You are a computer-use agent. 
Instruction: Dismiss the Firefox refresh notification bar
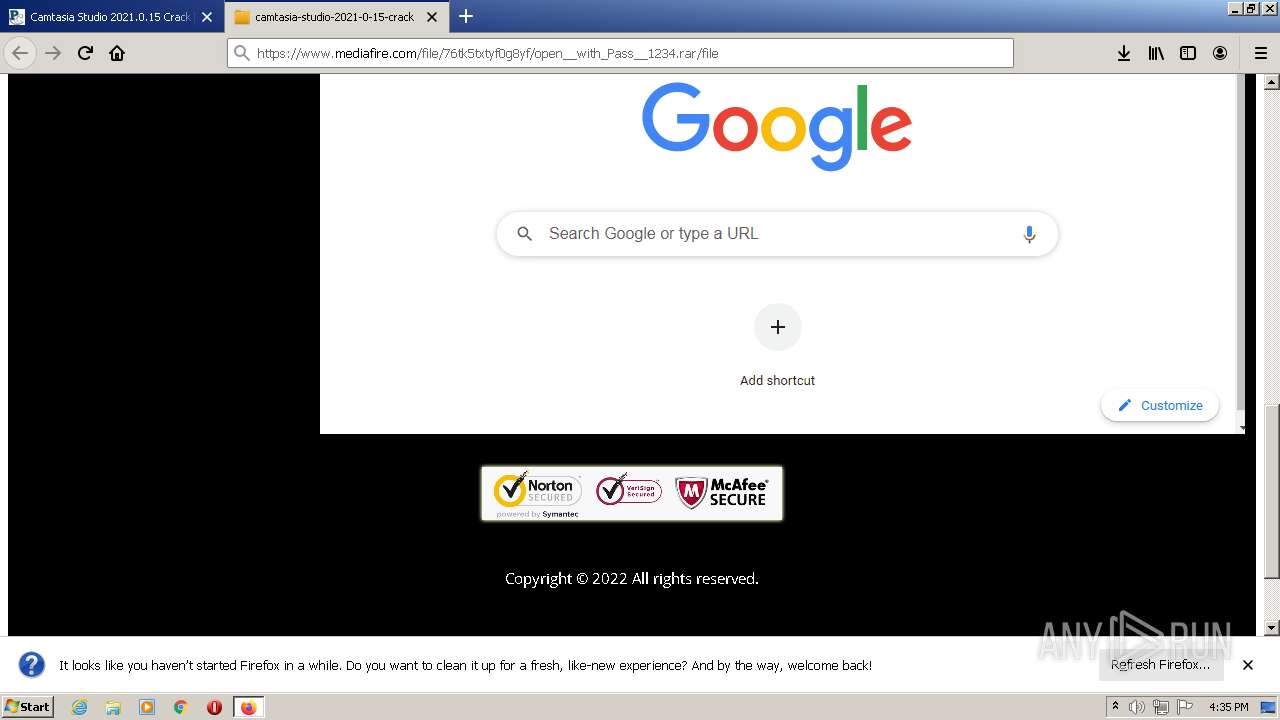(1248, 665)
